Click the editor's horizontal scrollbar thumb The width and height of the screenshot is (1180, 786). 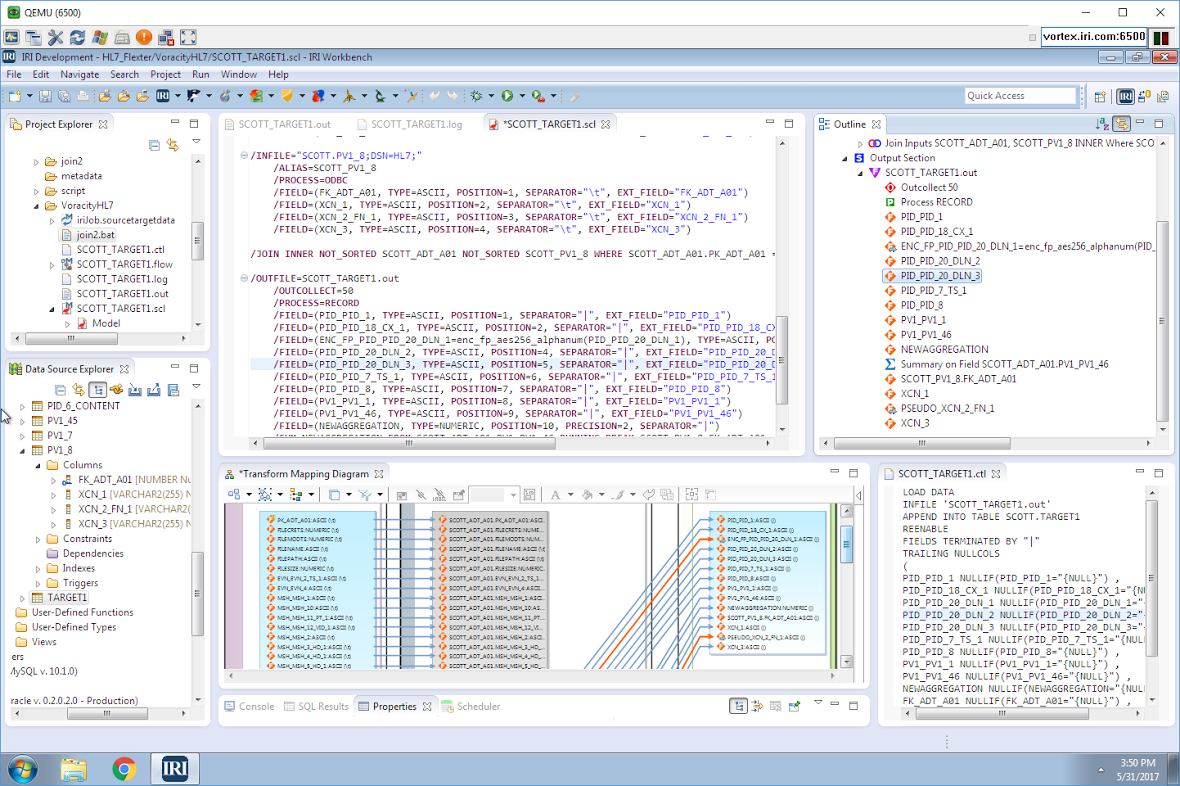point(409,443)
